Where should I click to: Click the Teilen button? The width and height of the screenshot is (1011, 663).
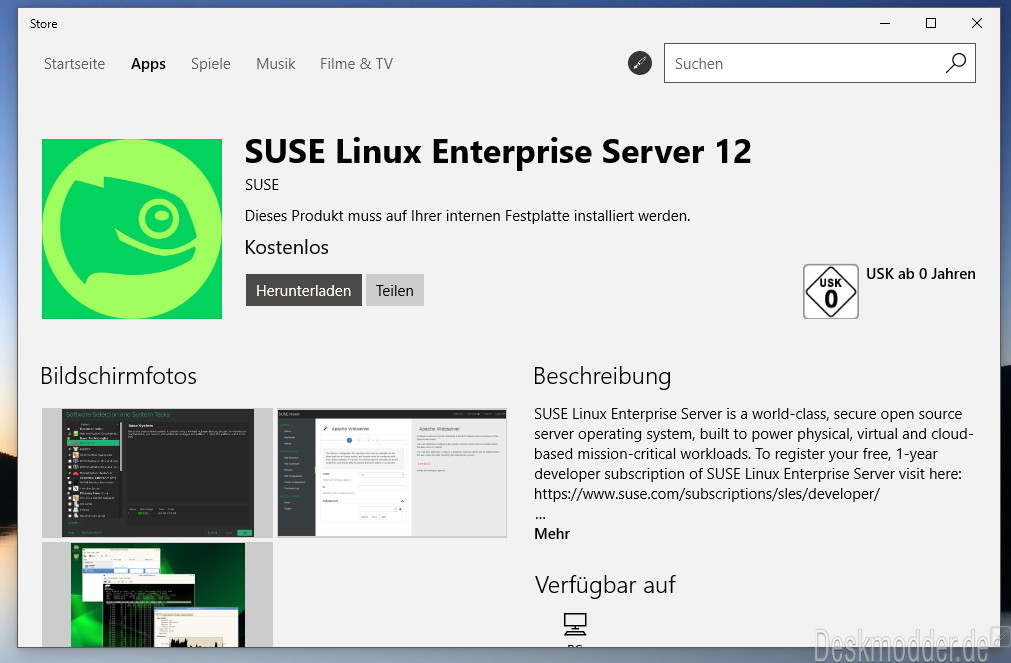[395, 290]
